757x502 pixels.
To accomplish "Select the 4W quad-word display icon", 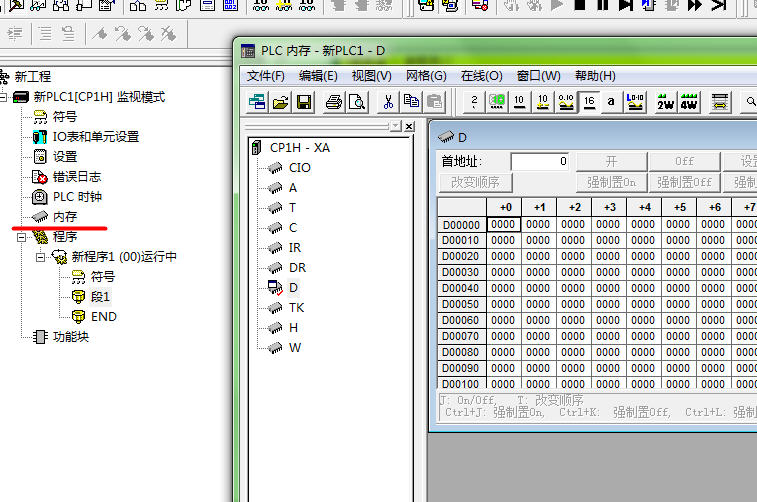I will (x=689, y=102).
